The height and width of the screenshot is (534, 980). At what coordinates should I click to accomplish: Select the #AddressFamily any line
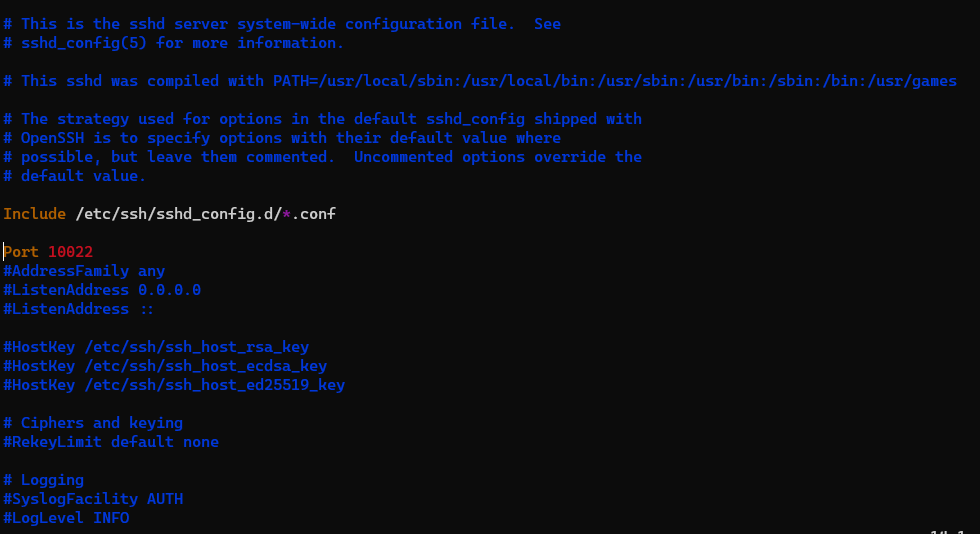pyautogui.click(x=84, y=271)
